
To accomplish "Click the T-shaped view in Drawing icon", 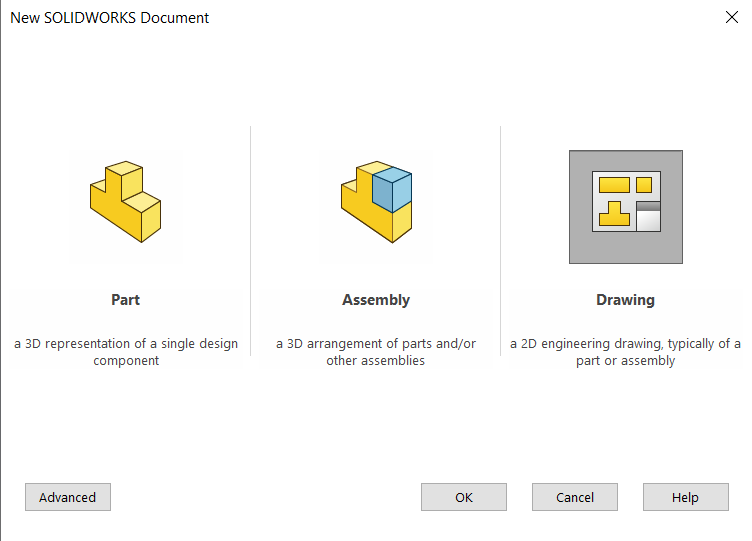I will (x=615, y=213).
